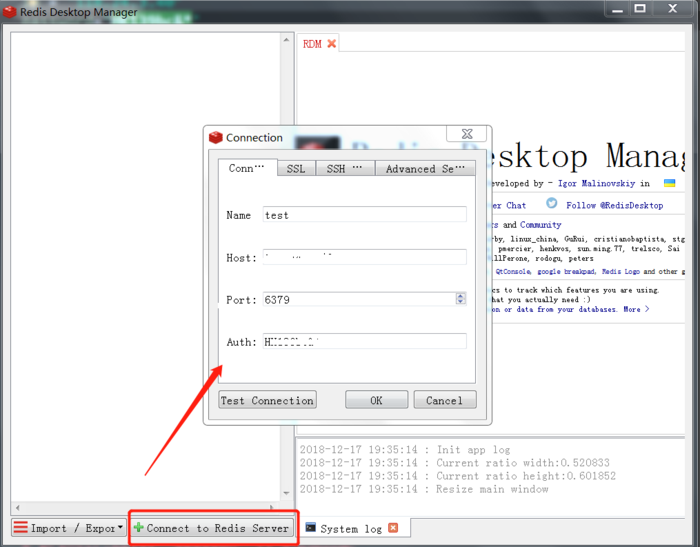
Task: Minimize the Redis Desktop Manager window
Action: pyautogui.click(x=617, y=8)
